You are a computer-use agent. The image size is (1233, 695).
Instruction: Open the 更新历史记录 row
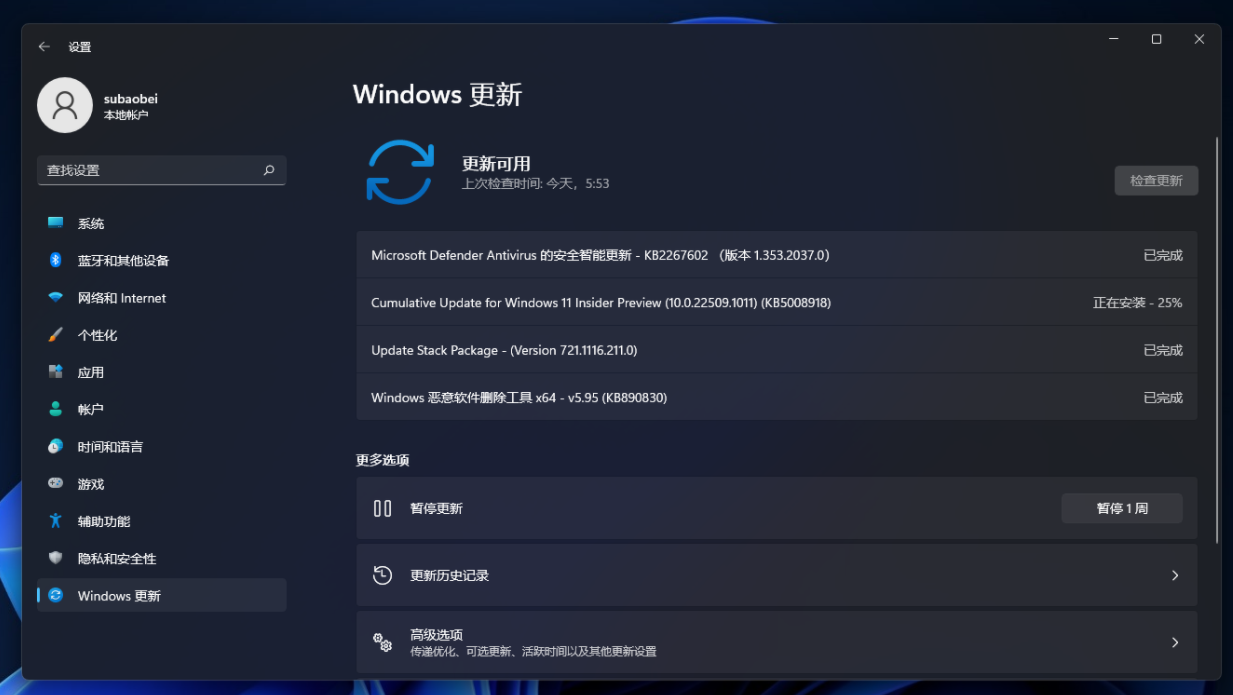[x=777, y=575]
